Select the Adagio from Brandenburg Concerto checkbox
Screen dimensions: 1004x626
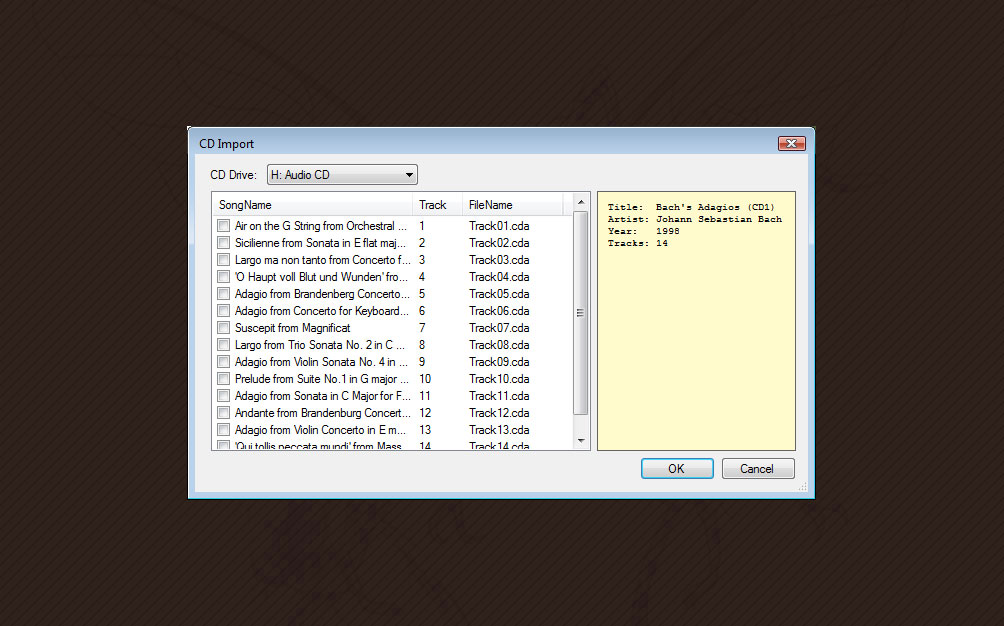223,293
